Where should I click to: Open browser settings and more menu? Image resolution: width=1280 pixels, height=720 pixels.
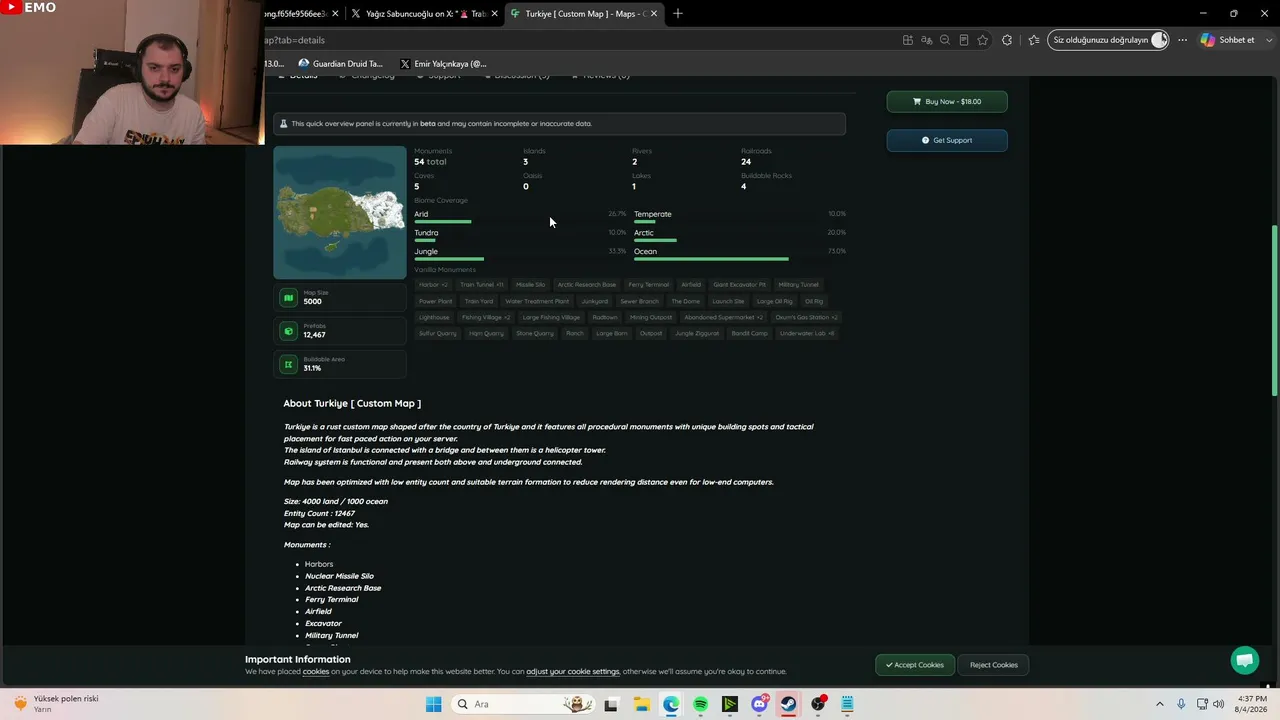pyautogui.click(x=1182, y=40)
